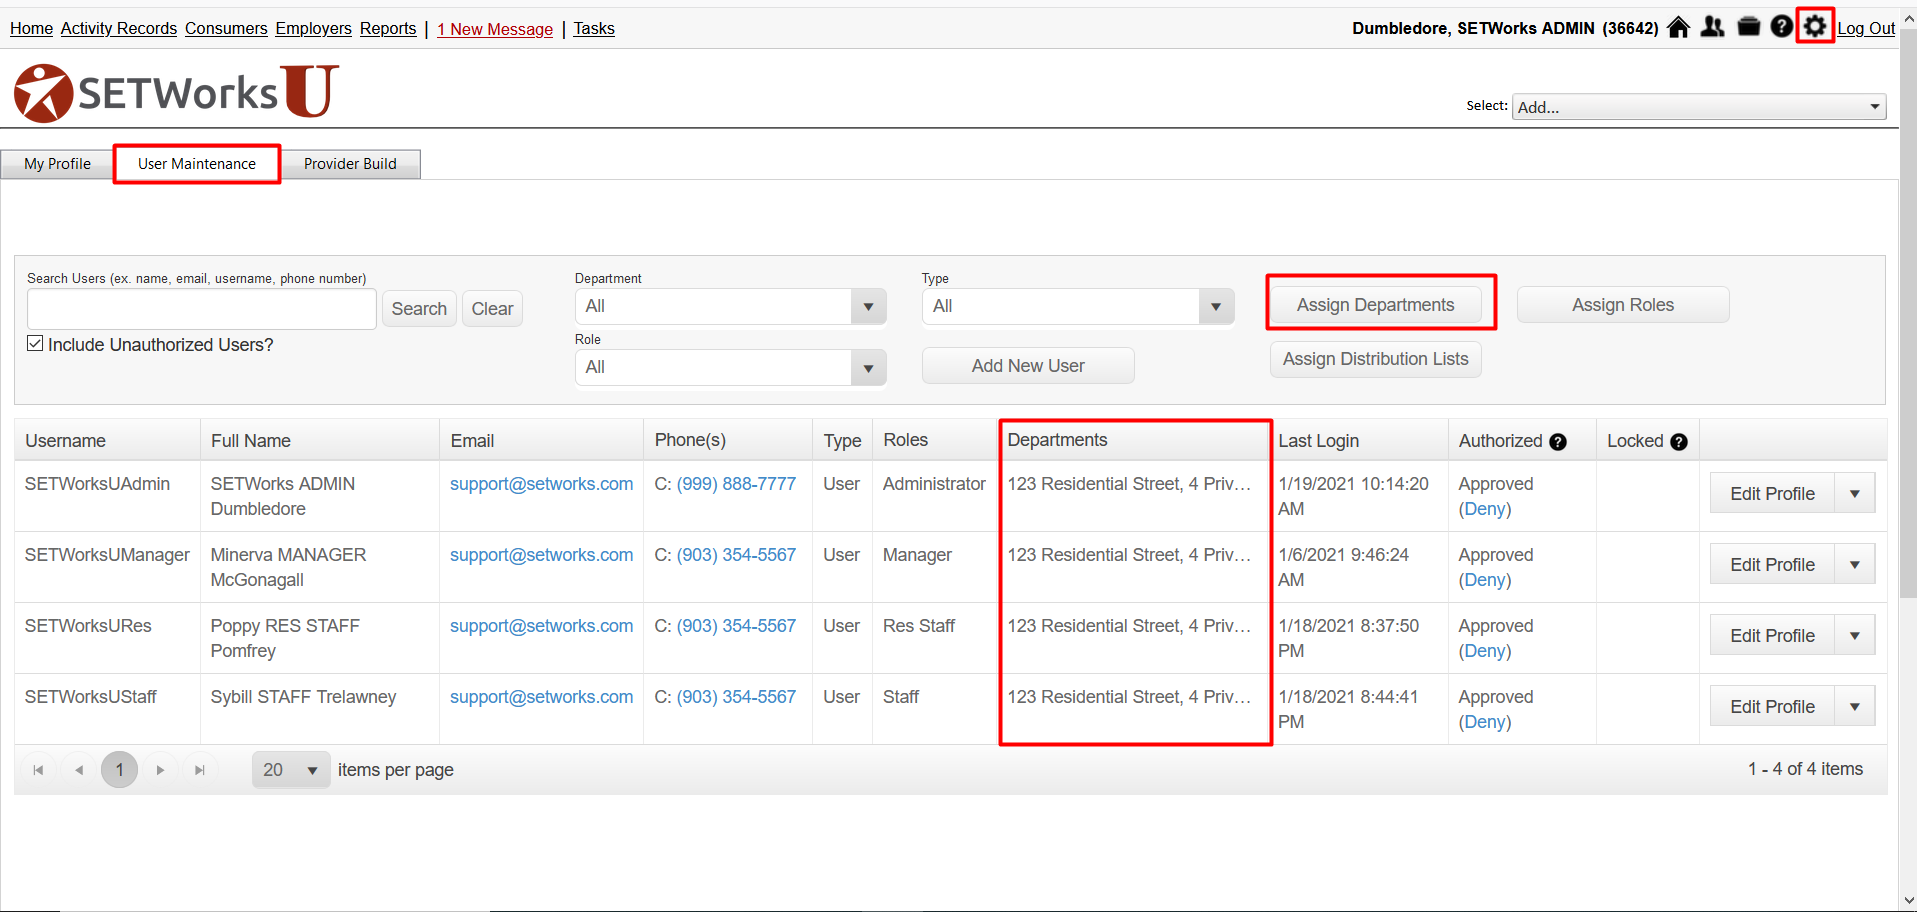Viewport: 1917px width, 912px height.
Task: Go to first page of results
Action: pyautogui.click(x=38, y=770)
